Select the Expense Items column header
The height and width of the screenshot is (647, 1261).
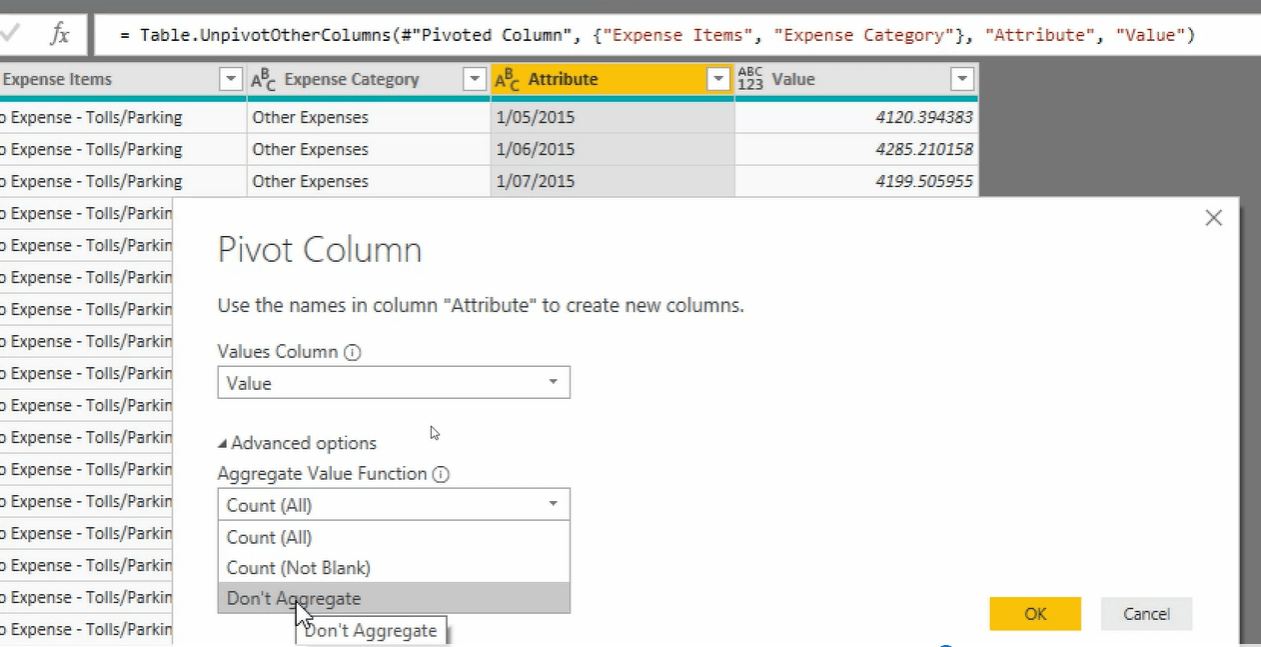(123, 79)
